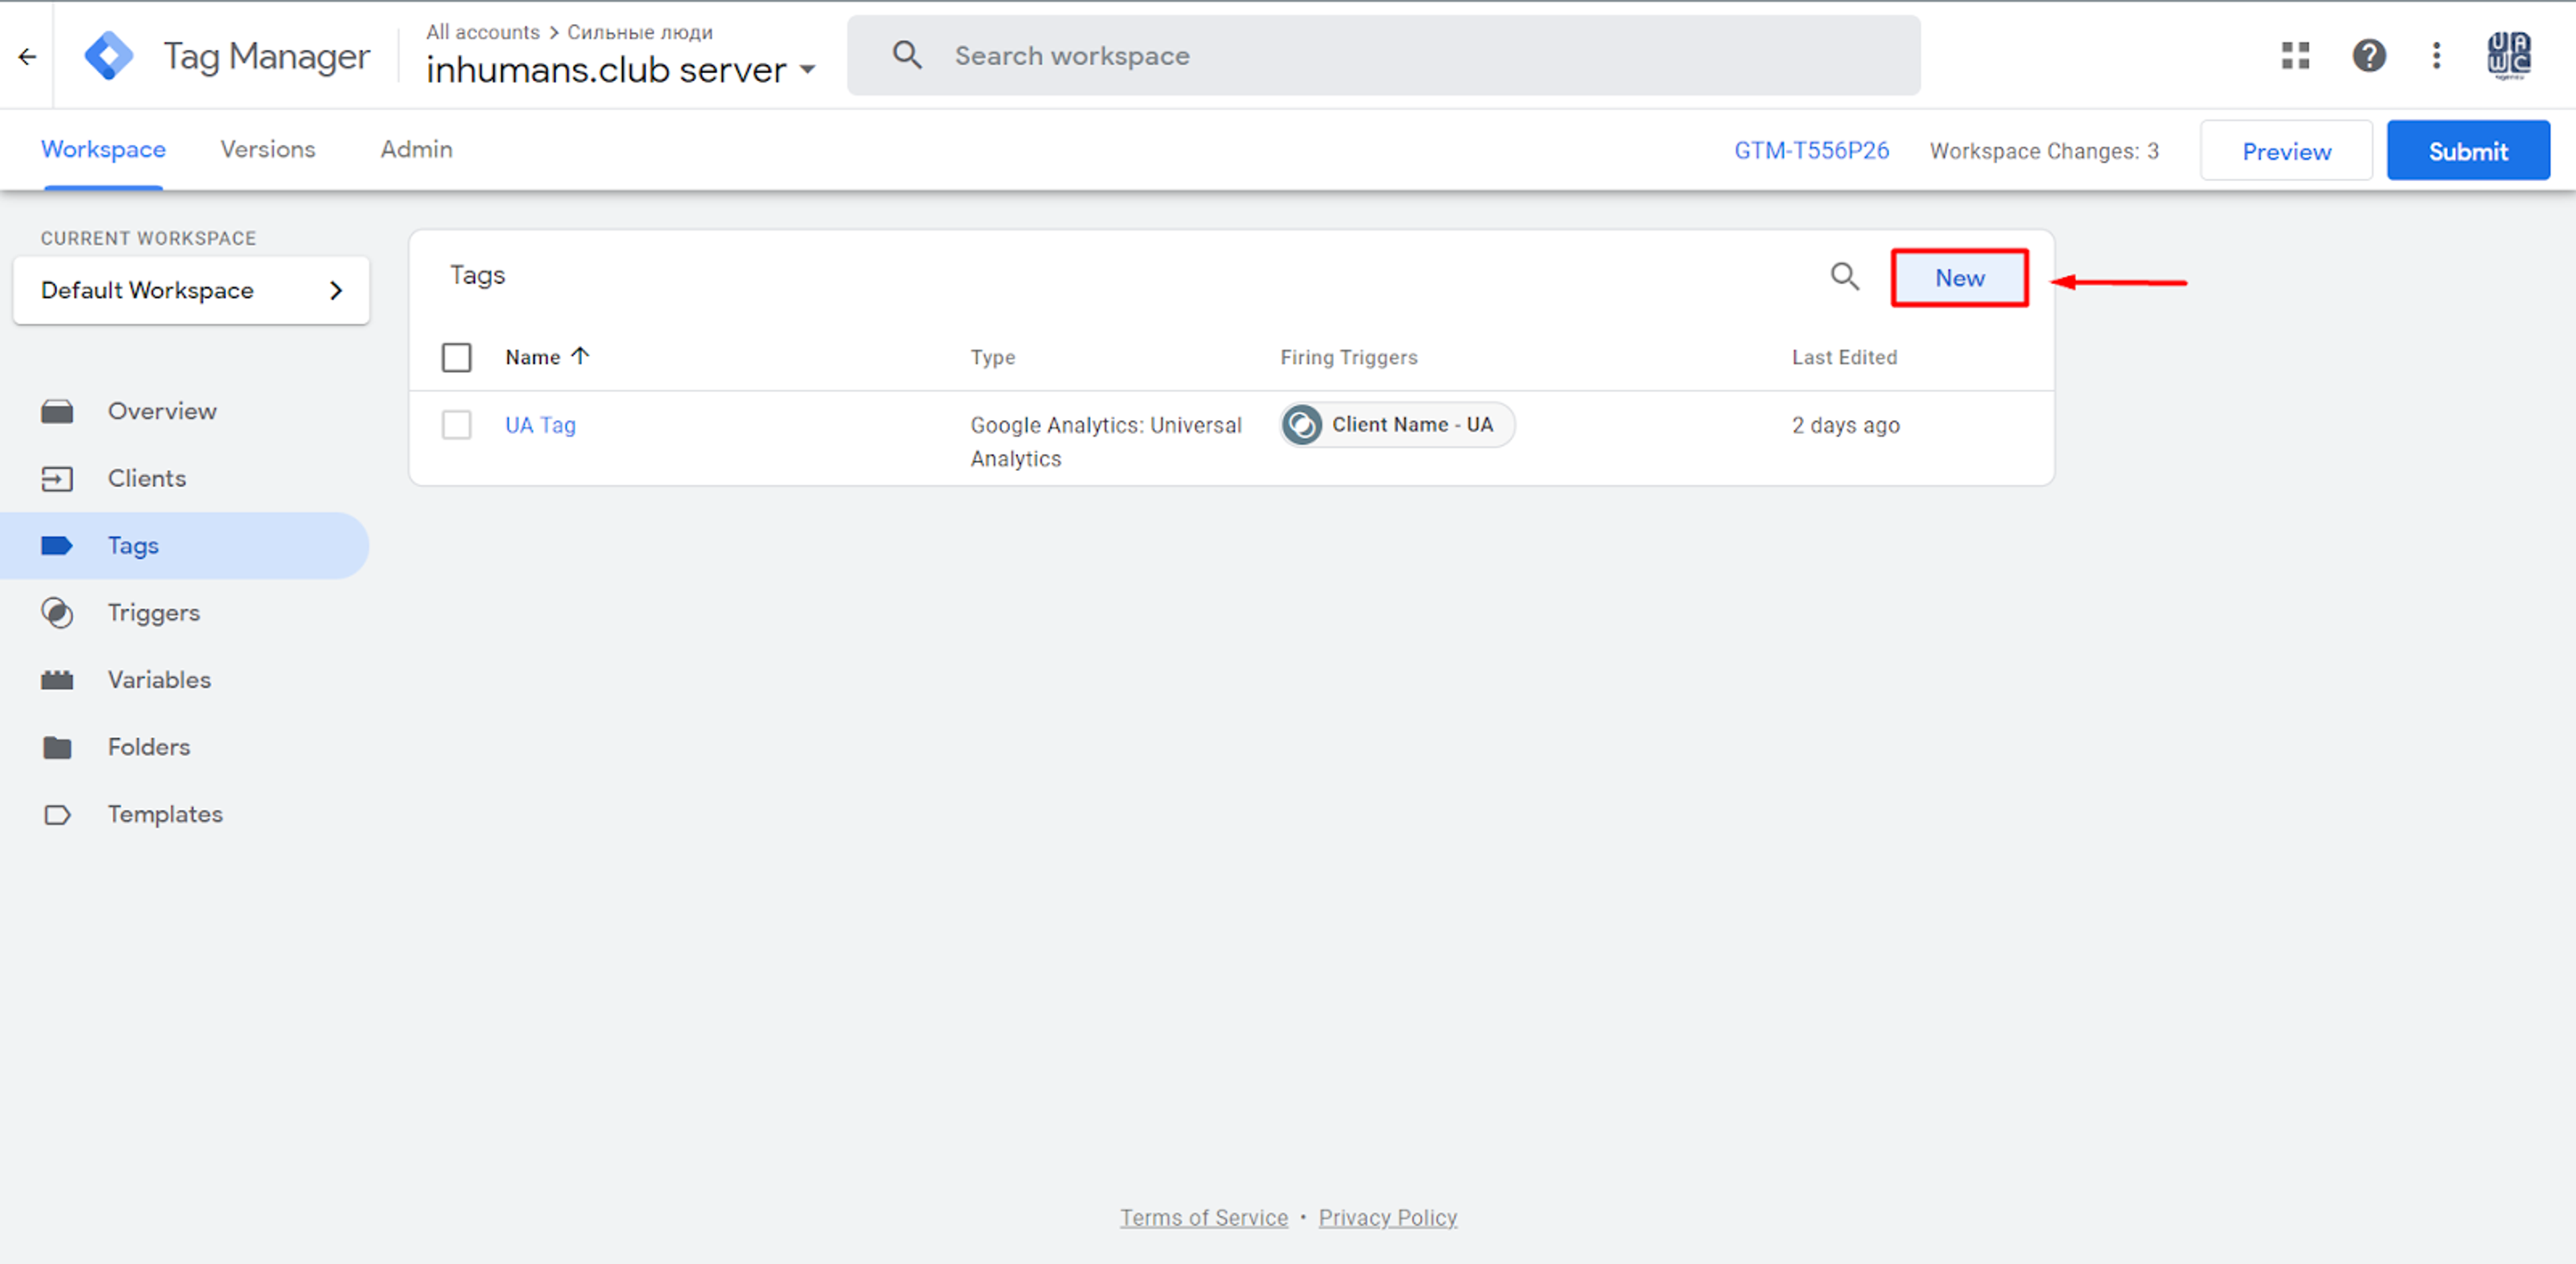Switch to the Versions tab
Image resolution: width=2576 pixels, height=1264 pixels.
(268, 149)
